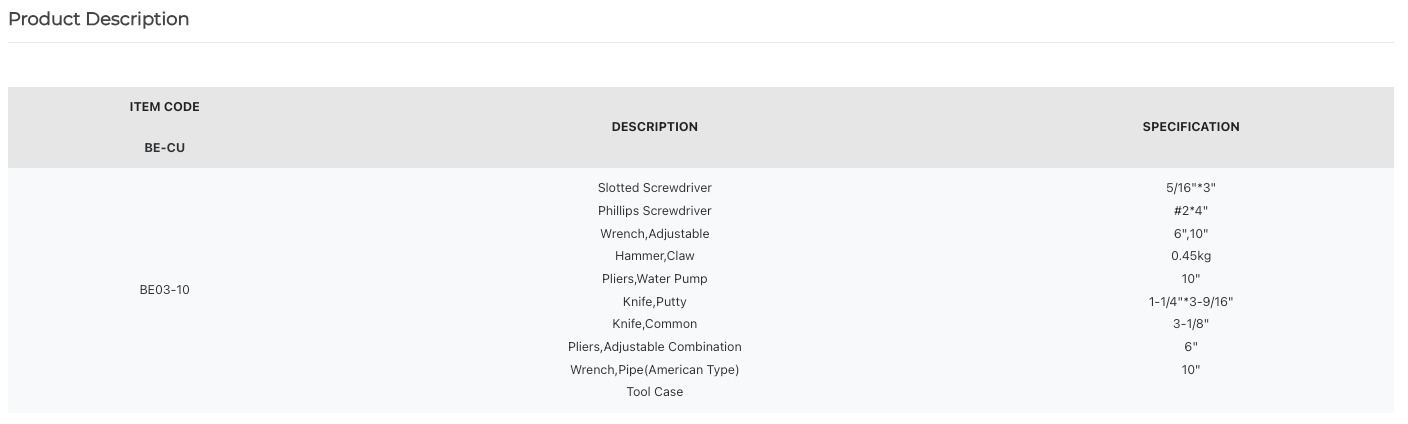1408x424 pixels.
Task: Click the SPECIFICATION column header
Action: 1191,127
